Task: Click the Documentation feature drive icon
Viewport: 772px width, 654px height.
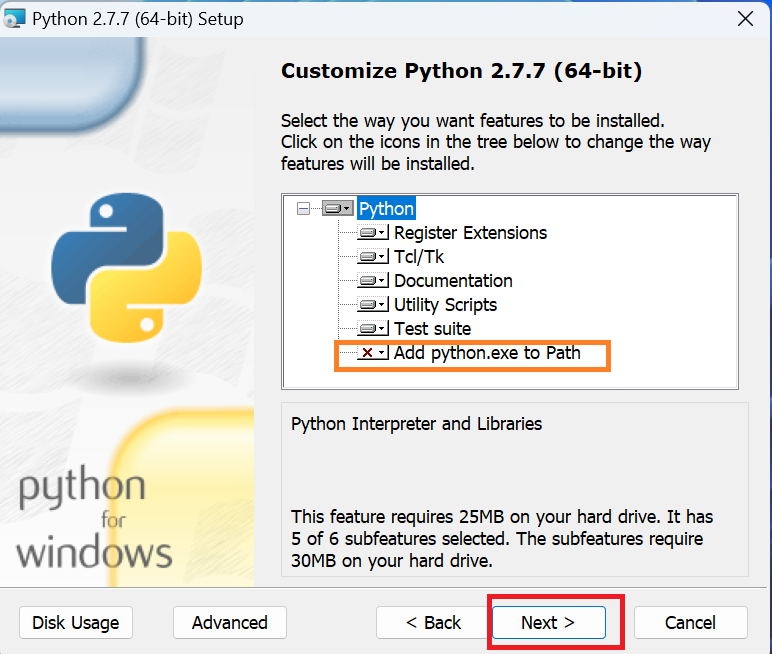Action: click(373, 281)
